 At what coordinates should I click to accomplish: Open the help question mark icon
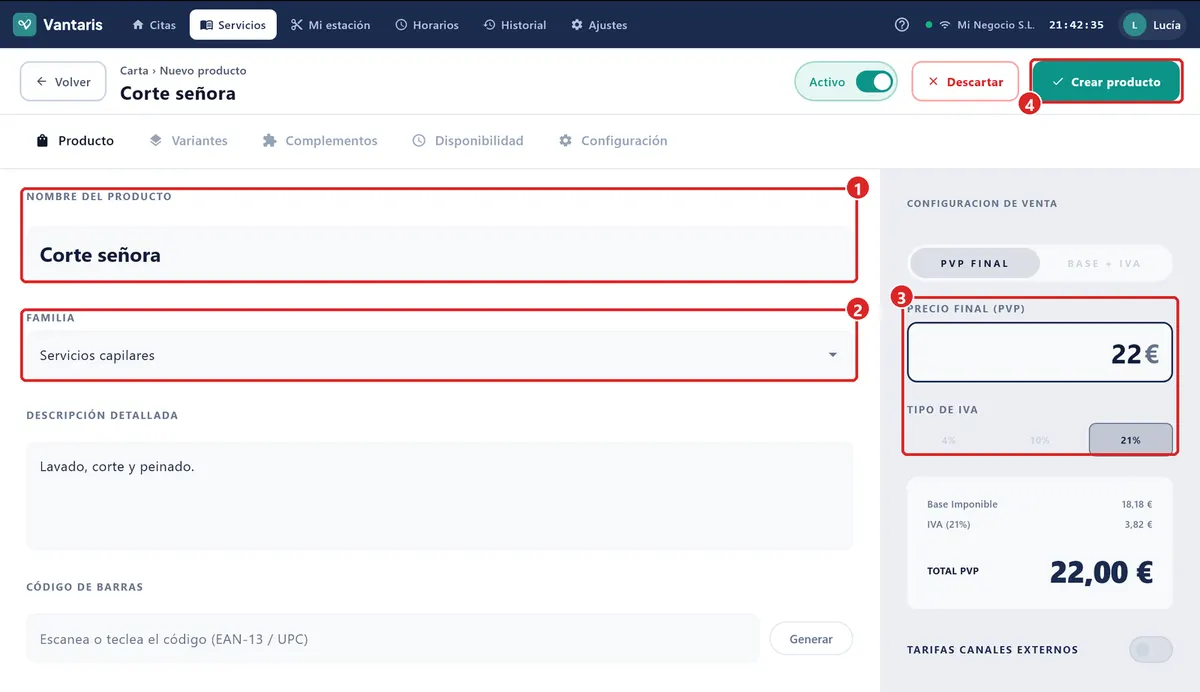pyautogui.click(x=902, y=25)
